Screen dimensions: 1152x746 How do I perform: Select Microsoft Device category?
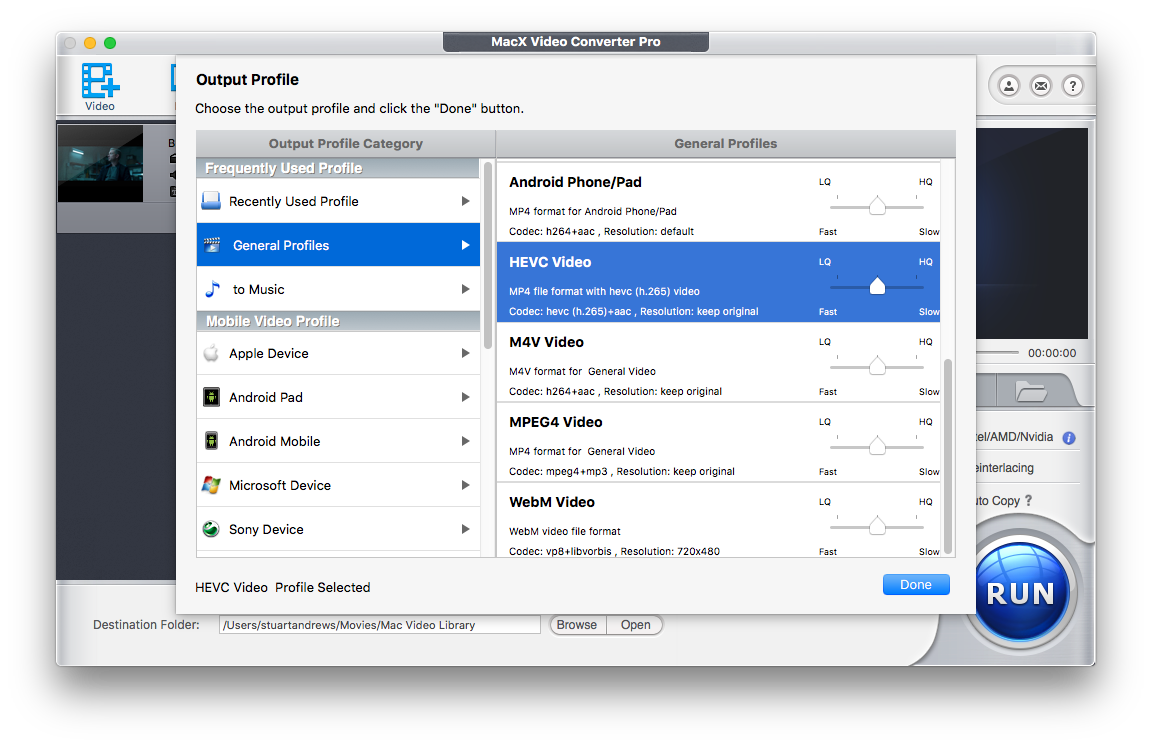click(338, 485)
